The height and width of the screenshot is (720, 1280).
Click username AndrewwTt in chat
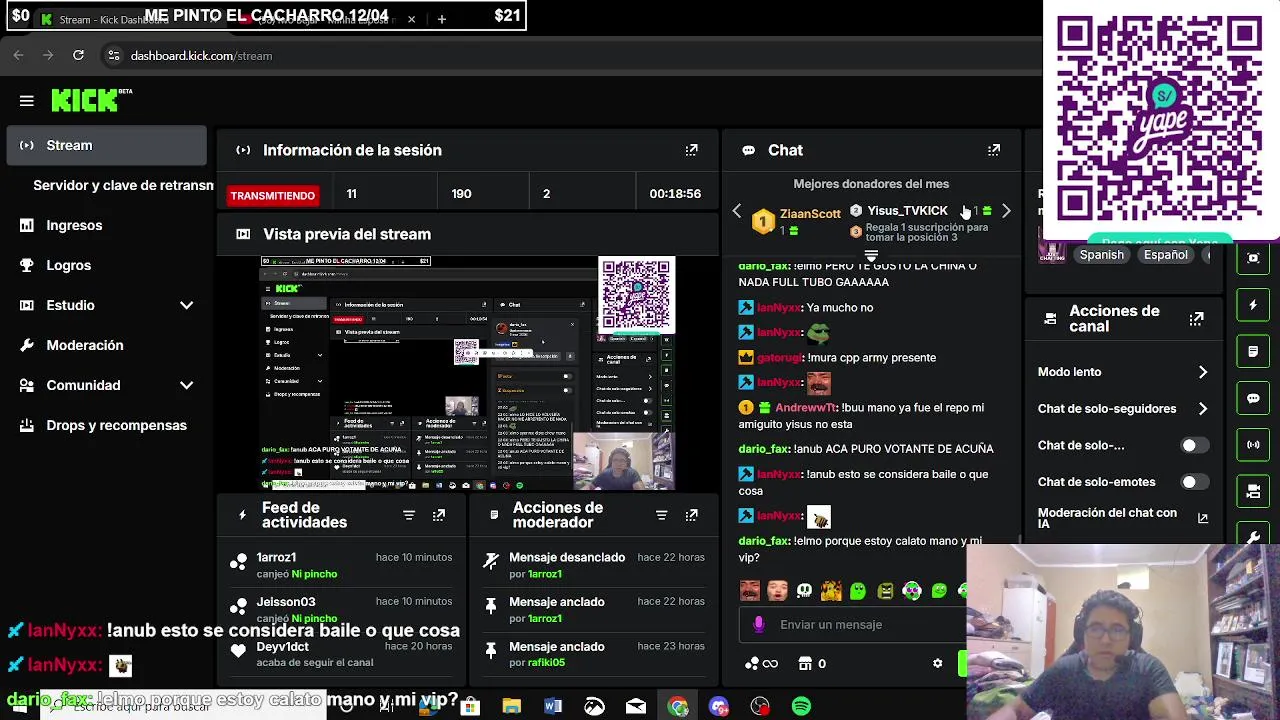[806, 408]
